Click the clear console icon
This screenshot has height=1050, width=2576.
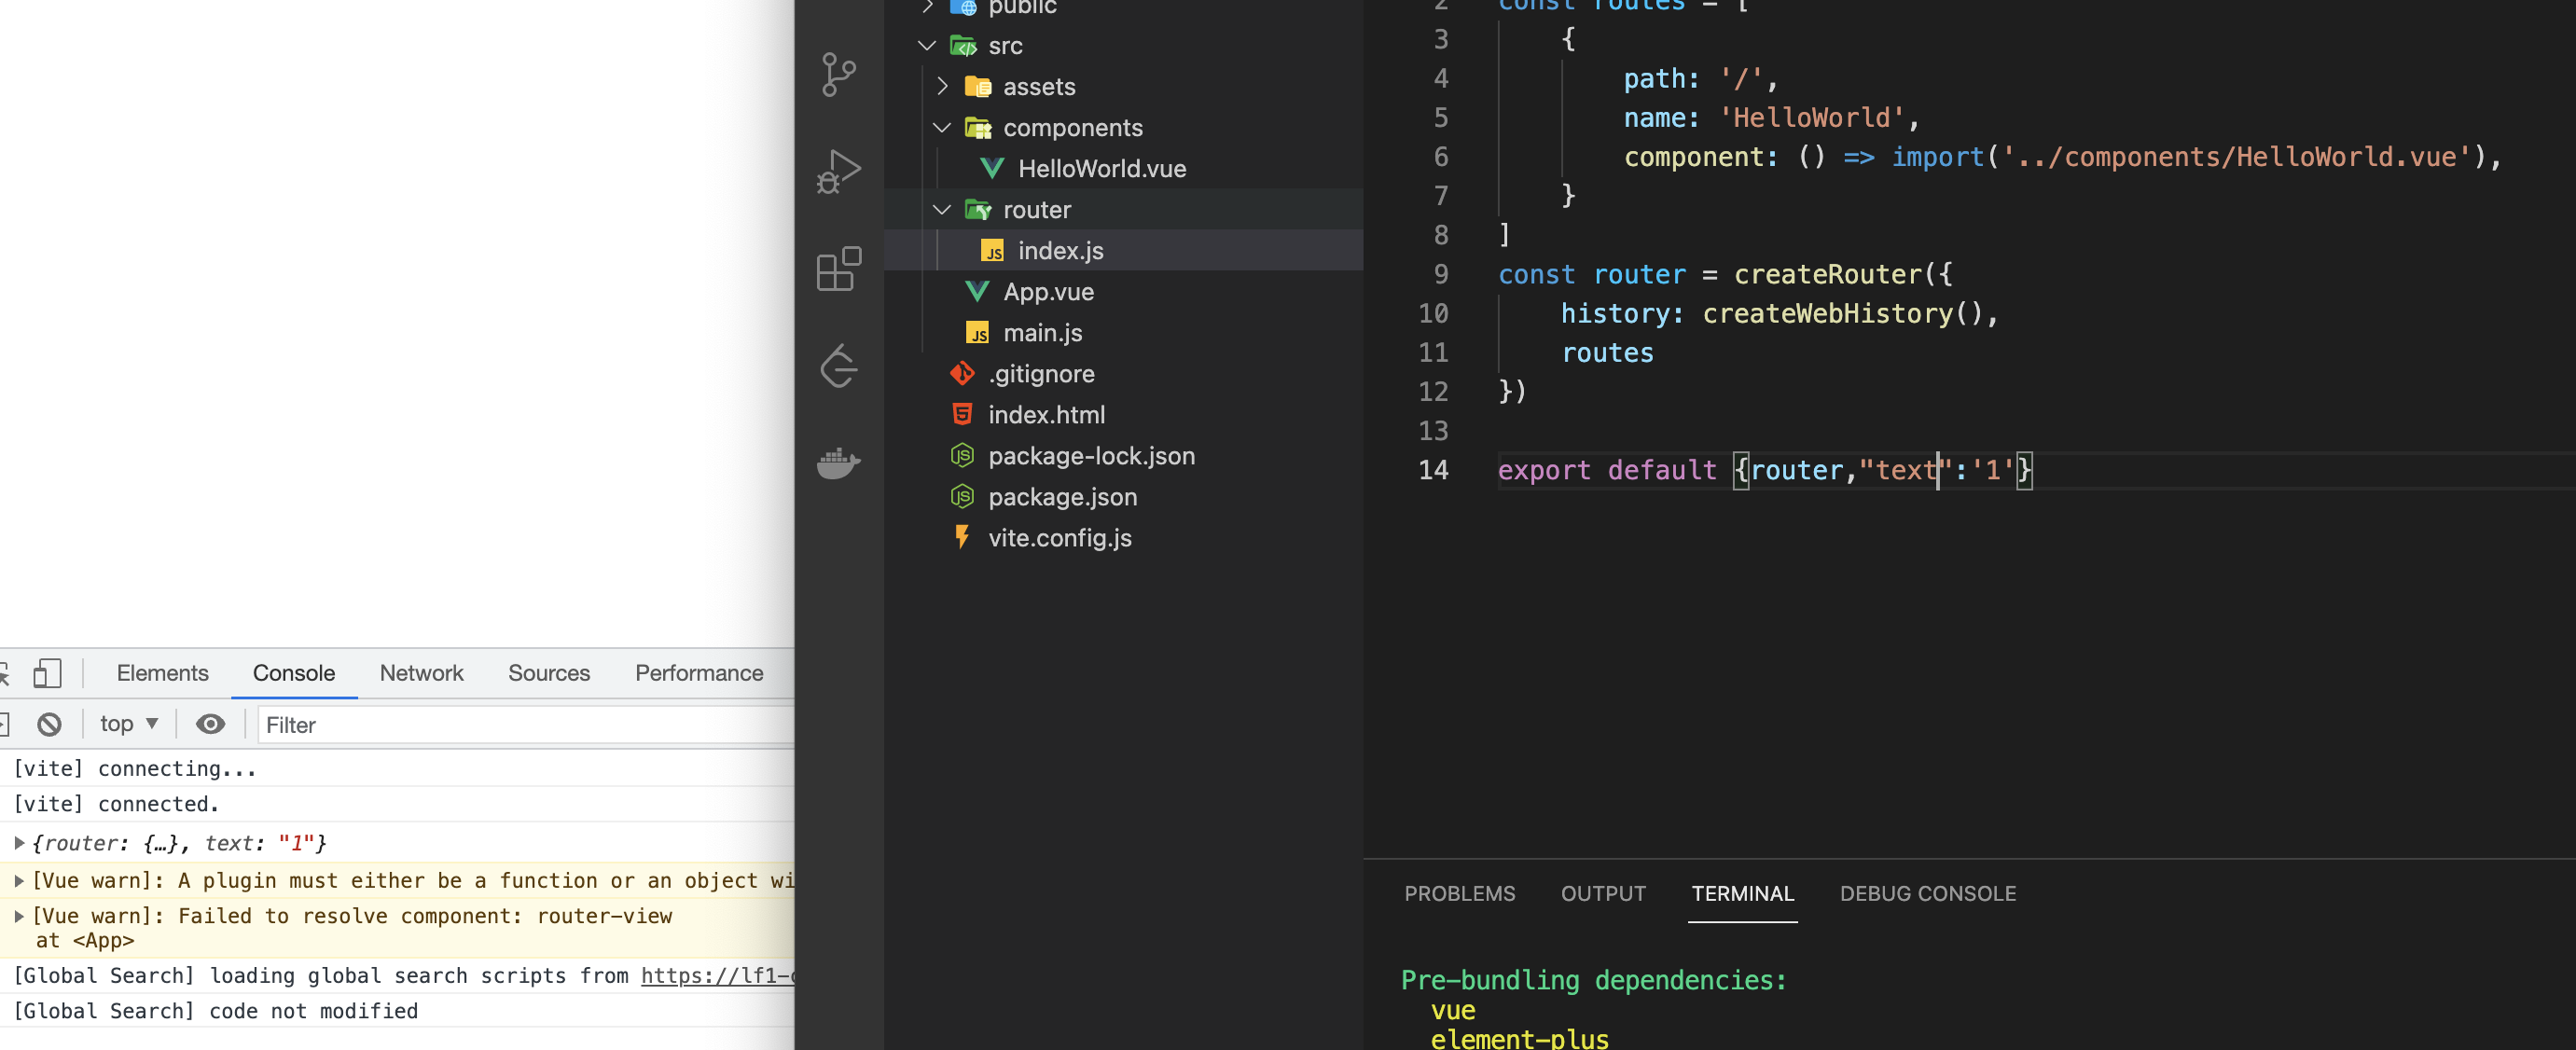[x=49, y=724]
